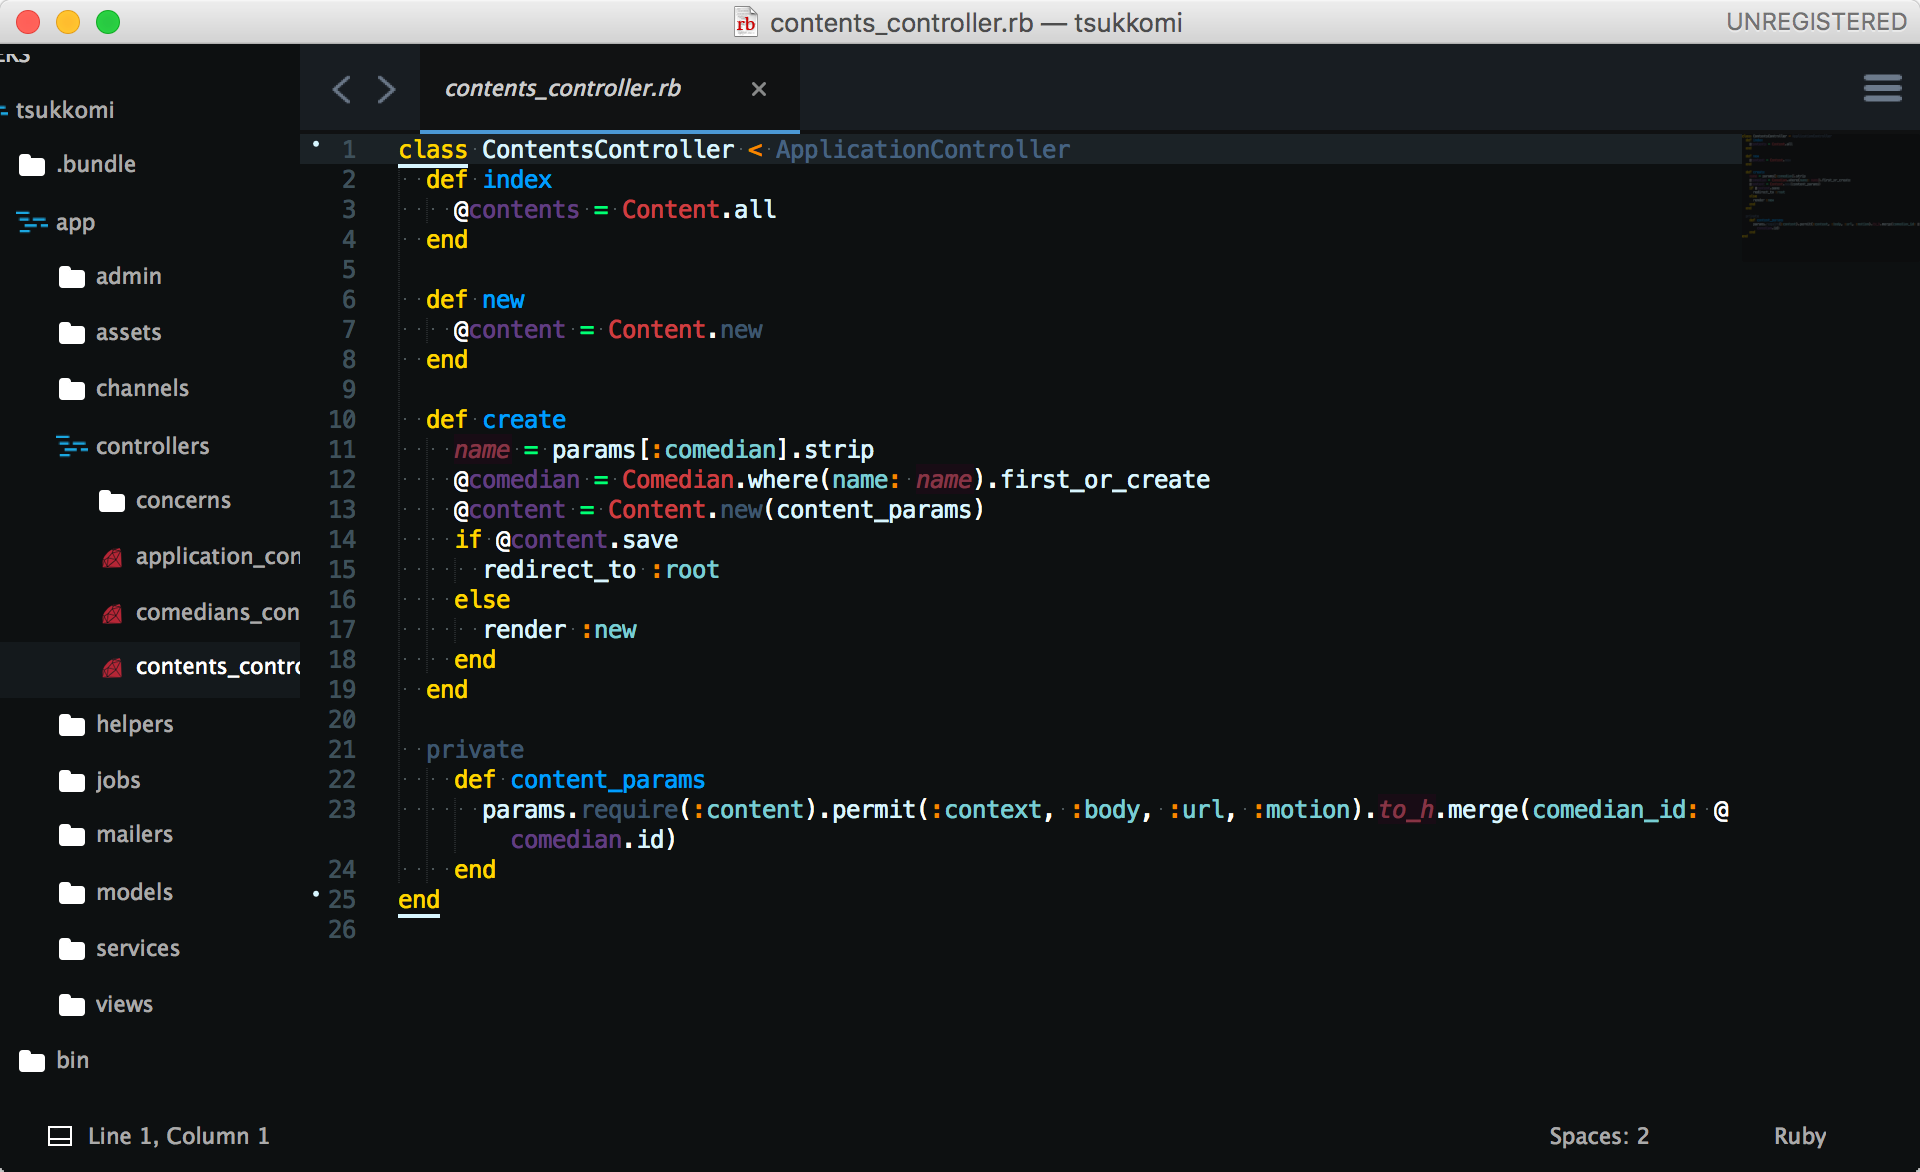1920x1172 pixels.
Task: Select the comedians_con... Ruby file icon
Action: (x=113, y=613)
